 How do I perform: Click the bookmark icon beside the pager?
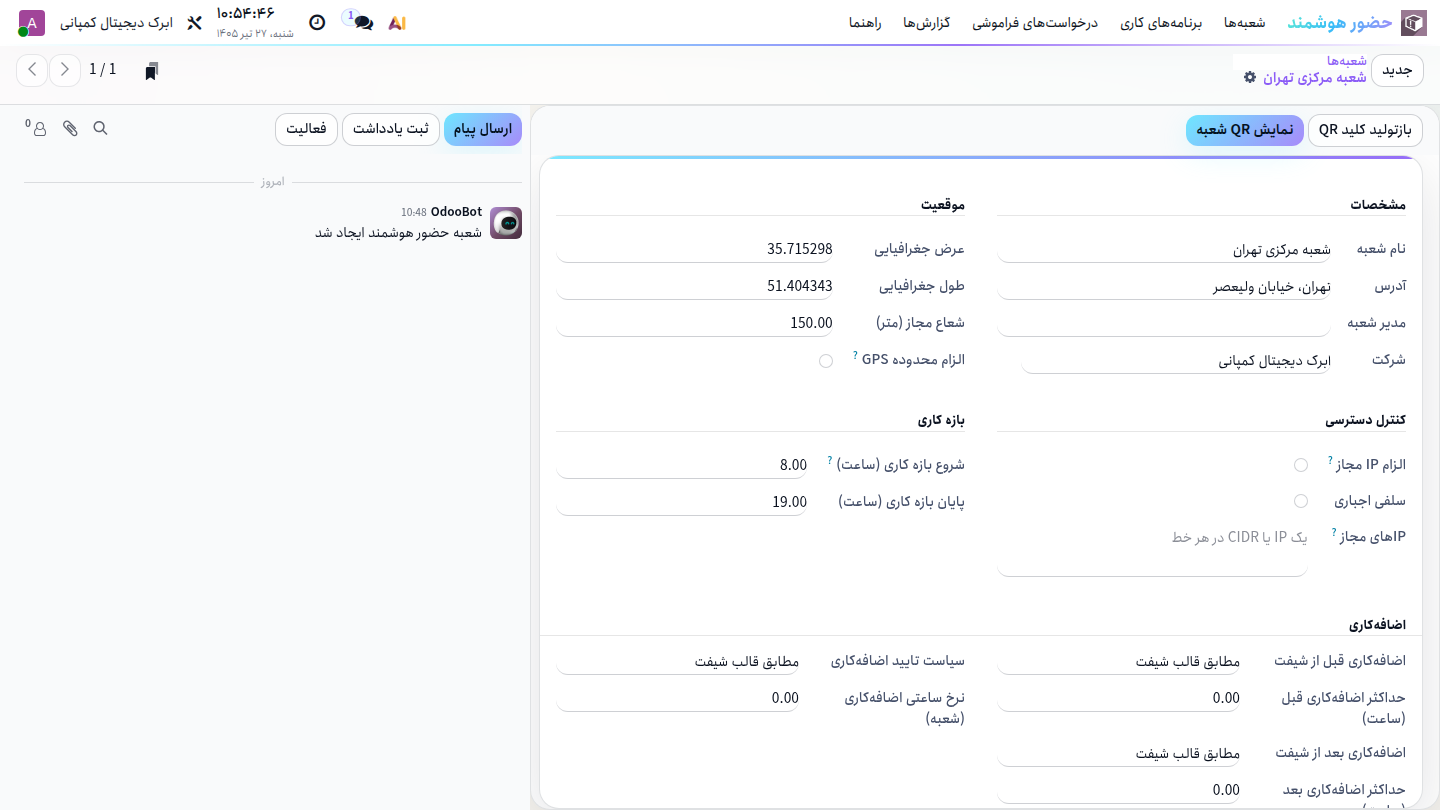[151, 71]
